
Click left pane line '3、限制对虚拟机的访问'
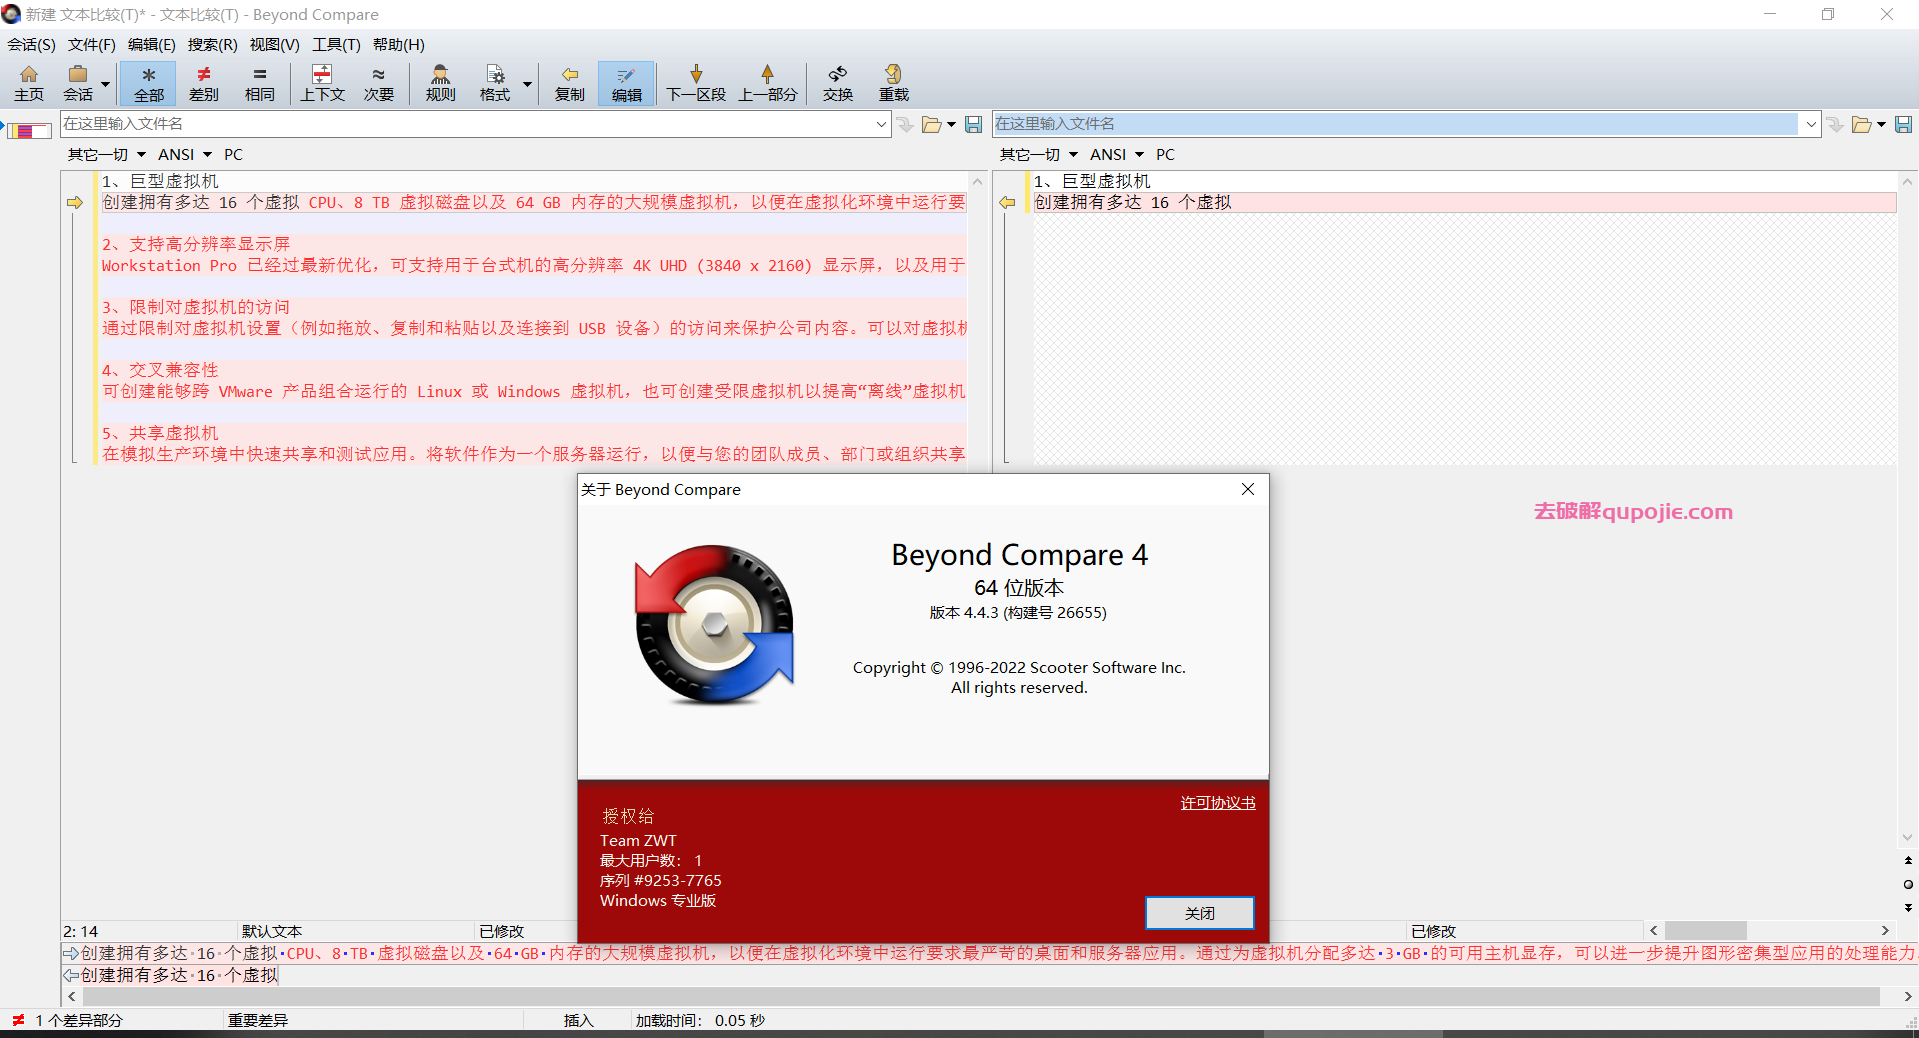coord(196,307)
